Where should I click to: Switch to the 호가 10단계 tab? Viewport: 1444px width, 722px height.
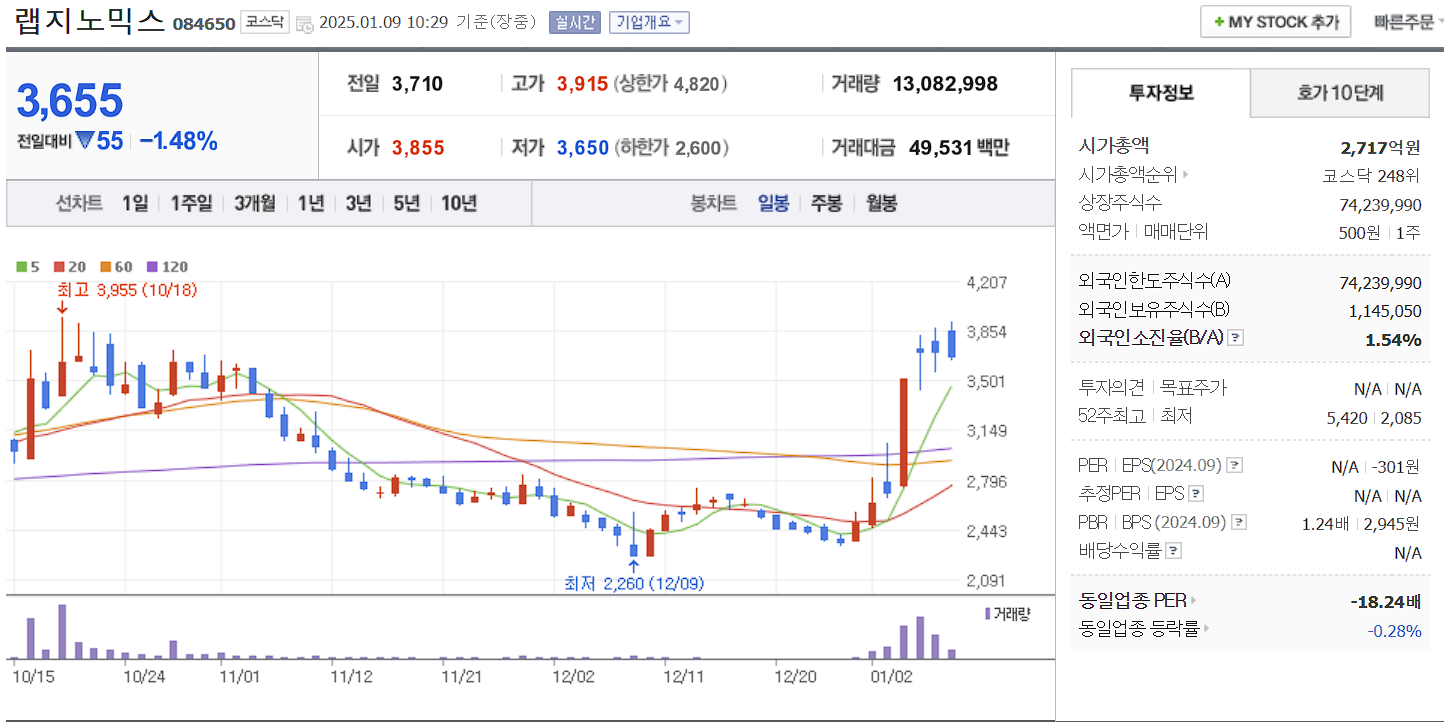click(1339, 93)
